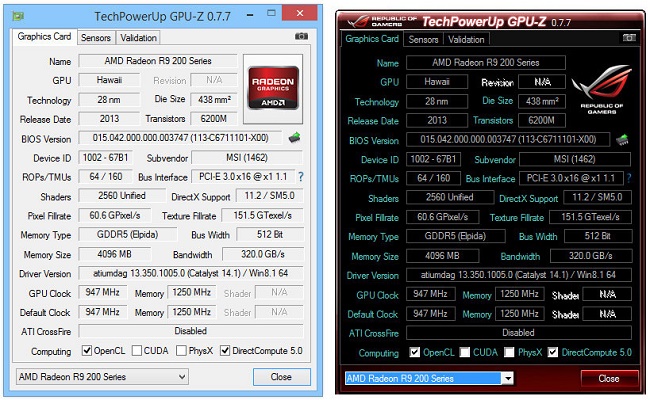The width and height of the screenshot is (650, 400).
Task: Toggle CUDA checkbox in ROG window
Action: [x=465, y=352]
